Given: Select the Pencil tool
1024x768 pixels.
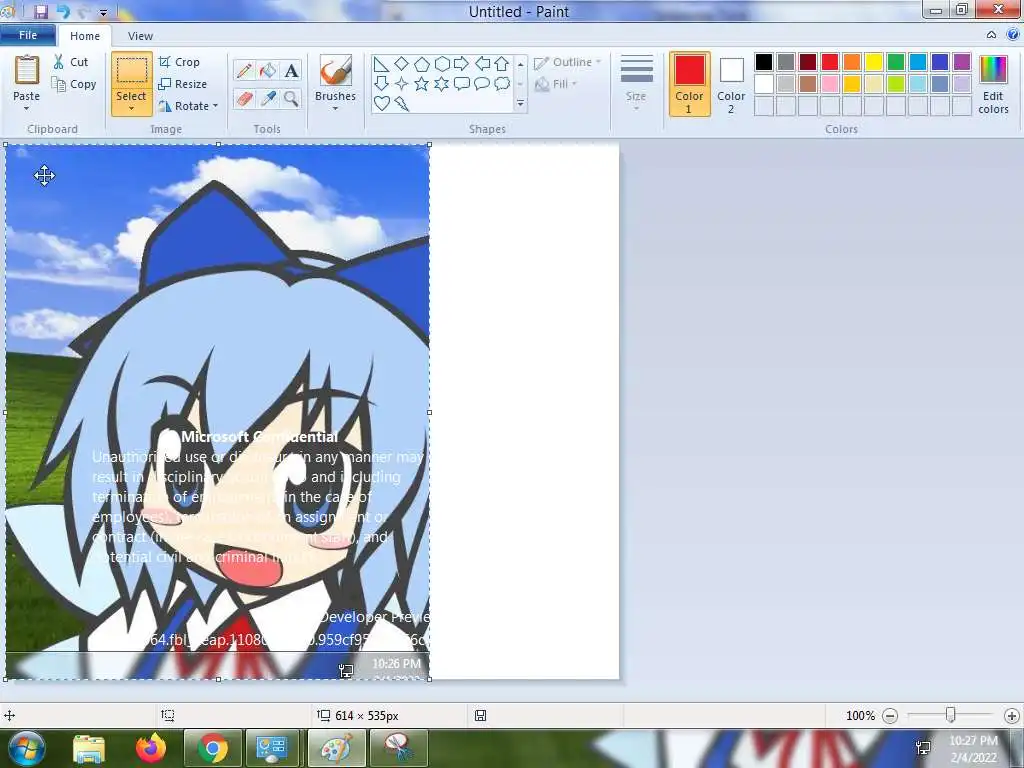Looking at the screenshot, I should pyautogui.click(x=244, y=71).
